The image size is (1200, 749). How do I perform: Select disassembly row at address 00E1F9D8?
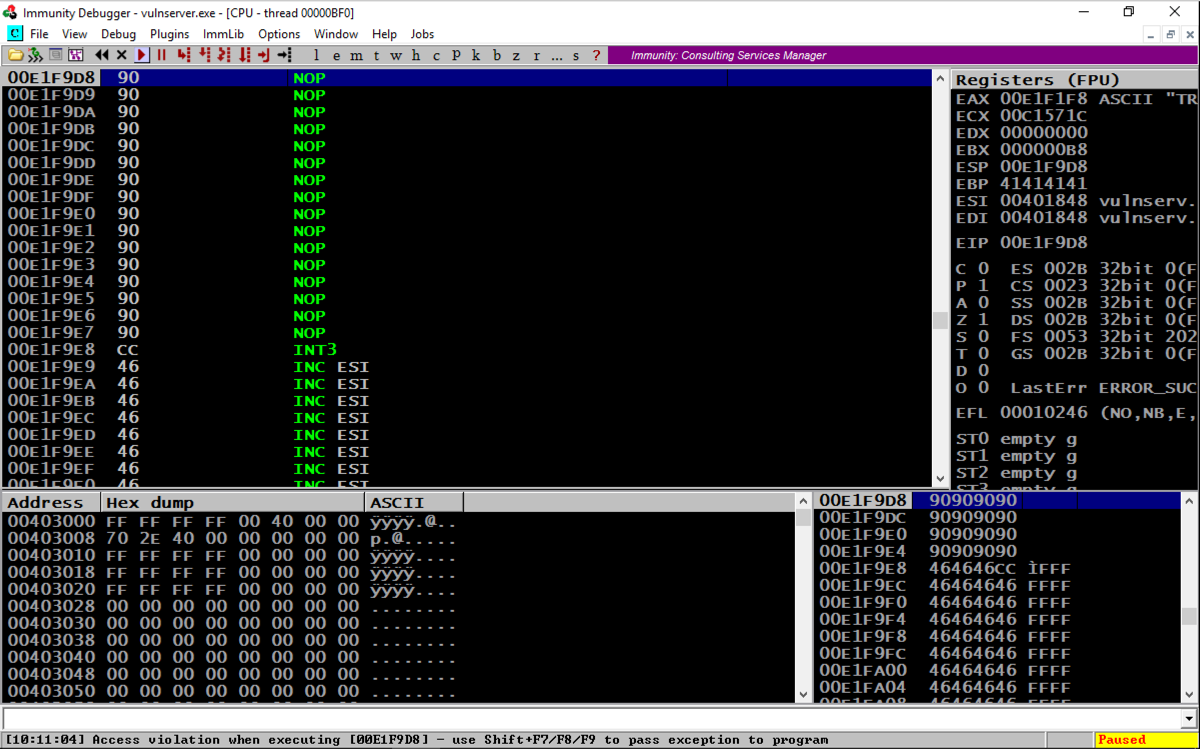467,78
